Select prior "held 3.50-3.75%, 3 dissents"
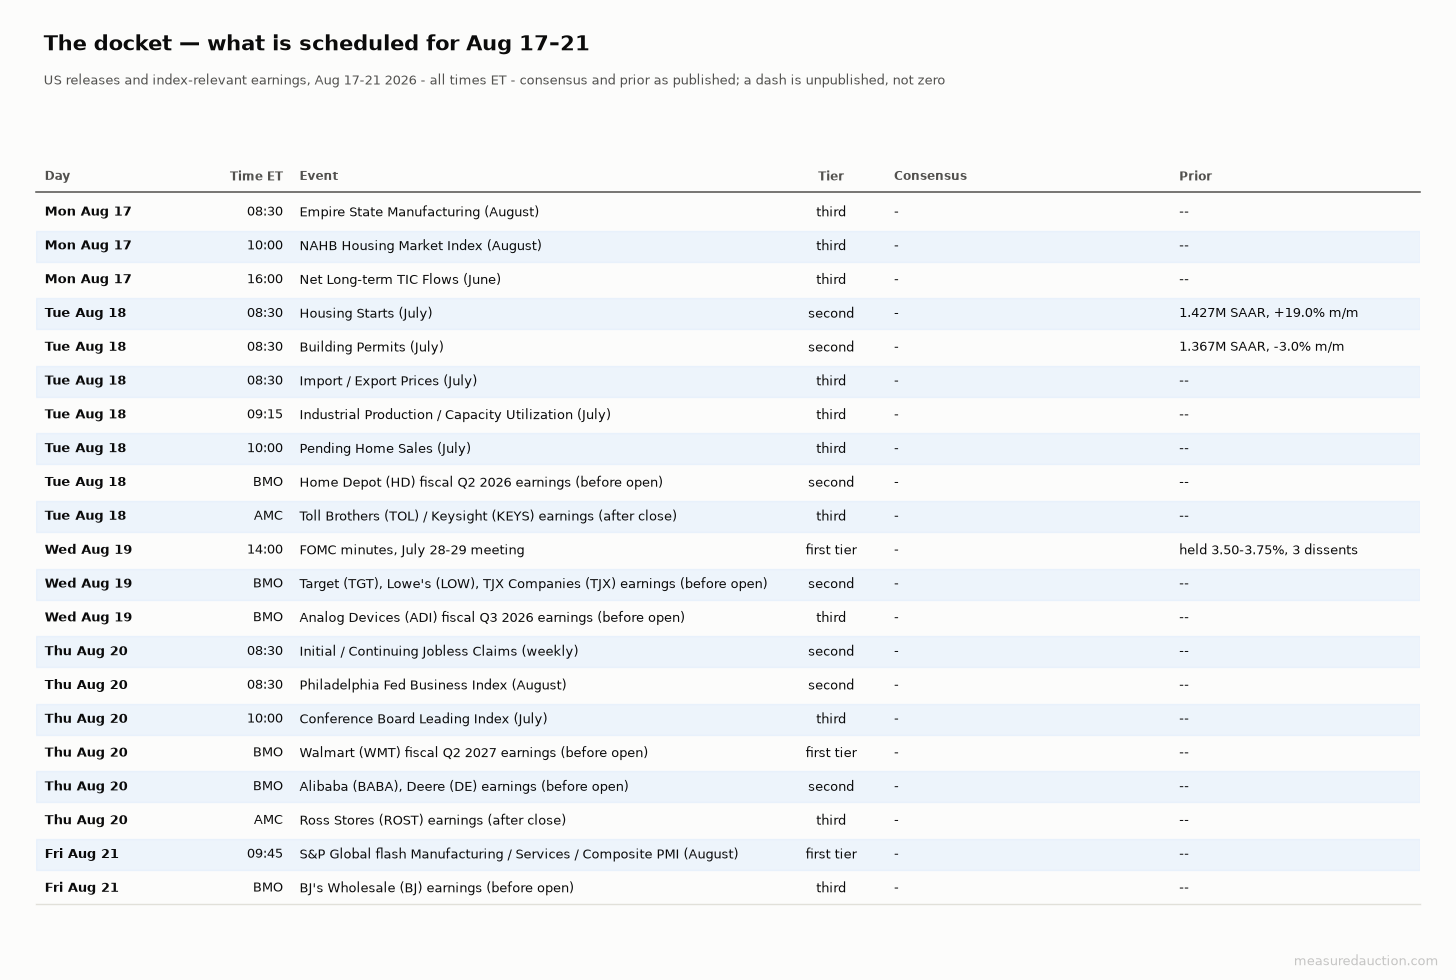Image resolution: width=1456 pixels, height=980 pixels. click(x=1268, y=550)
